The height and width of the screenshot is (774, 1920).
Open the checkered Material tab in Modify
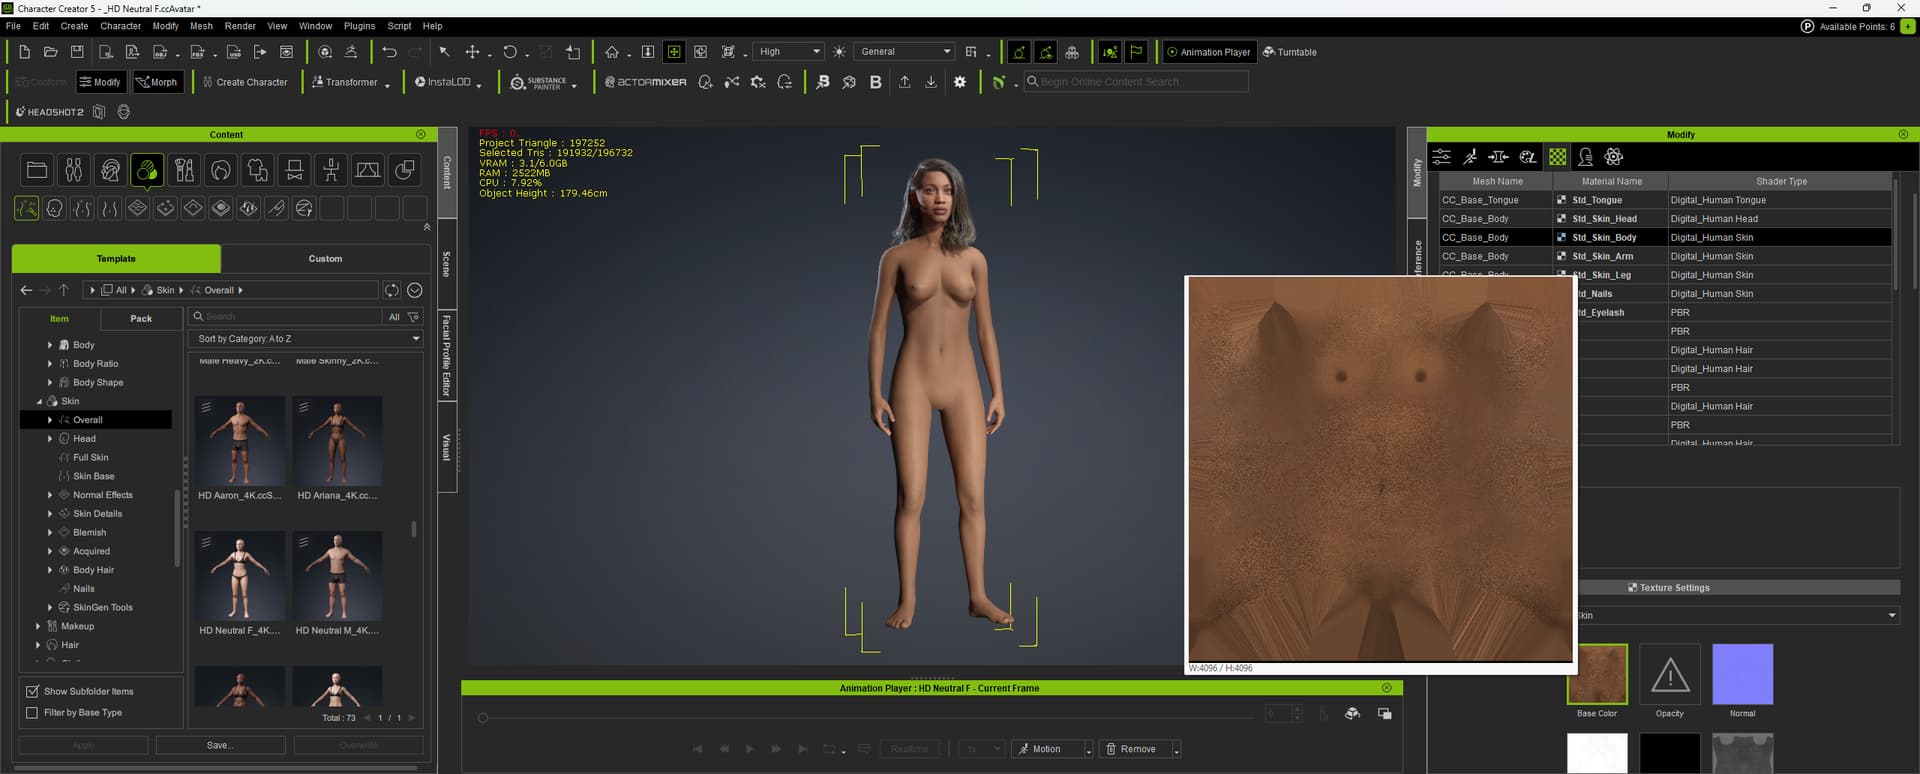[1557, 157]
